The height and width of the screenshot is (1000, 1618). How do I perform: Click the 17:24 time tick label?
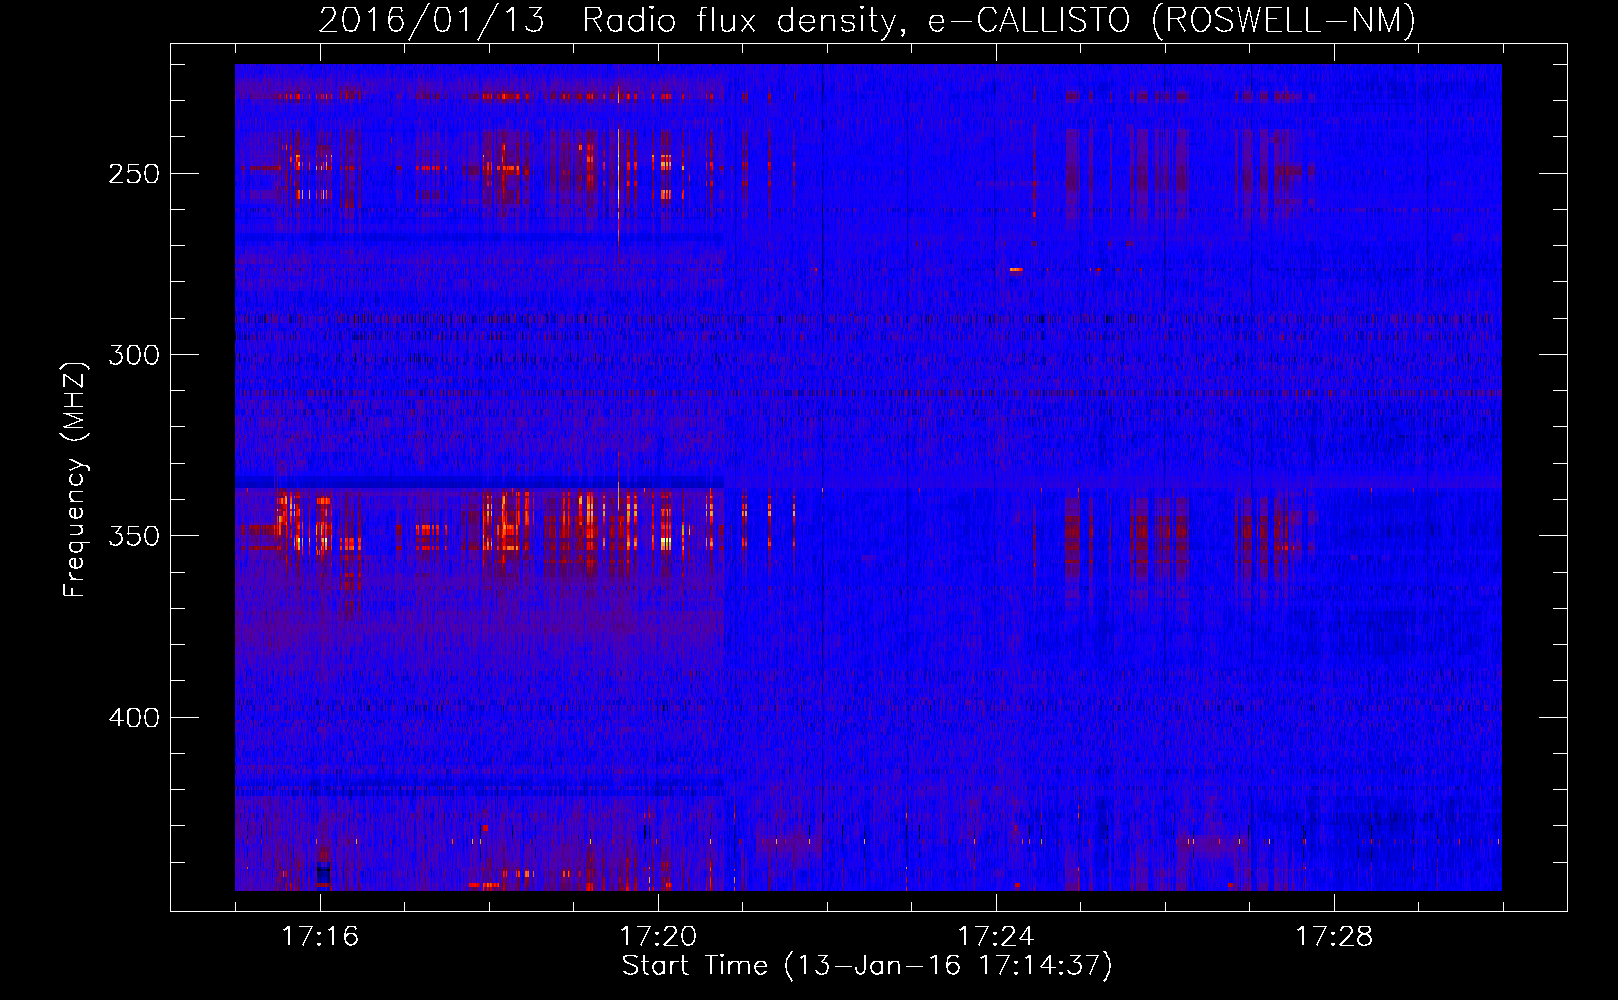point(996,937)
